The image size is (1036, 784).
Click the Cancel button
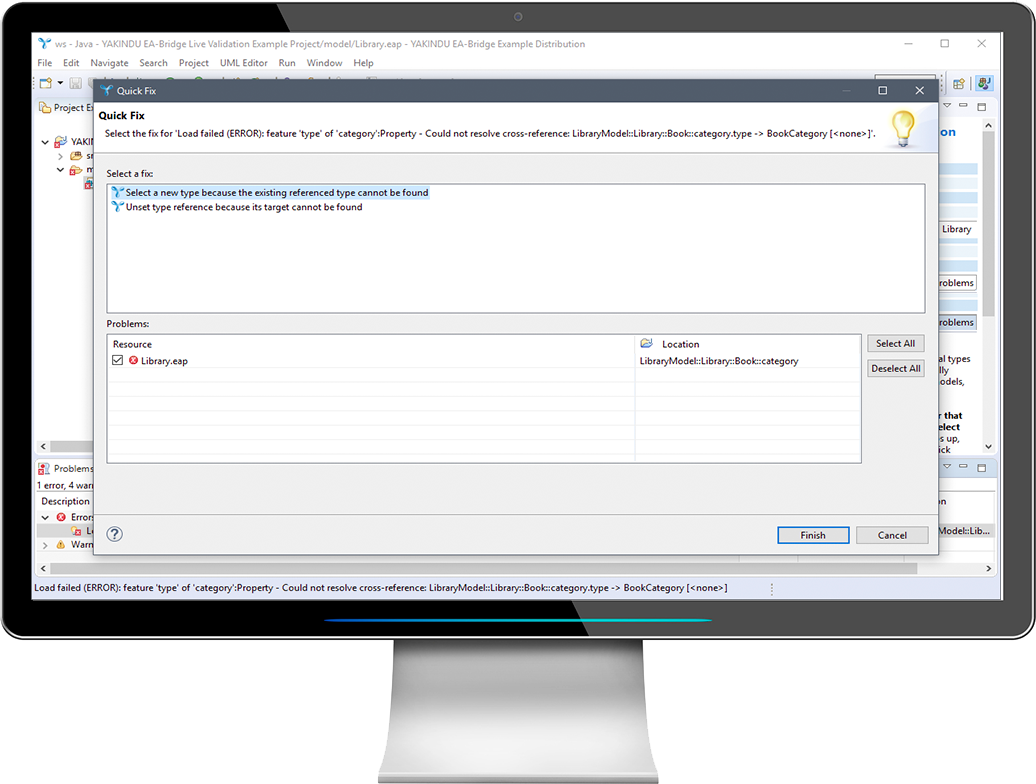[892, 535]
